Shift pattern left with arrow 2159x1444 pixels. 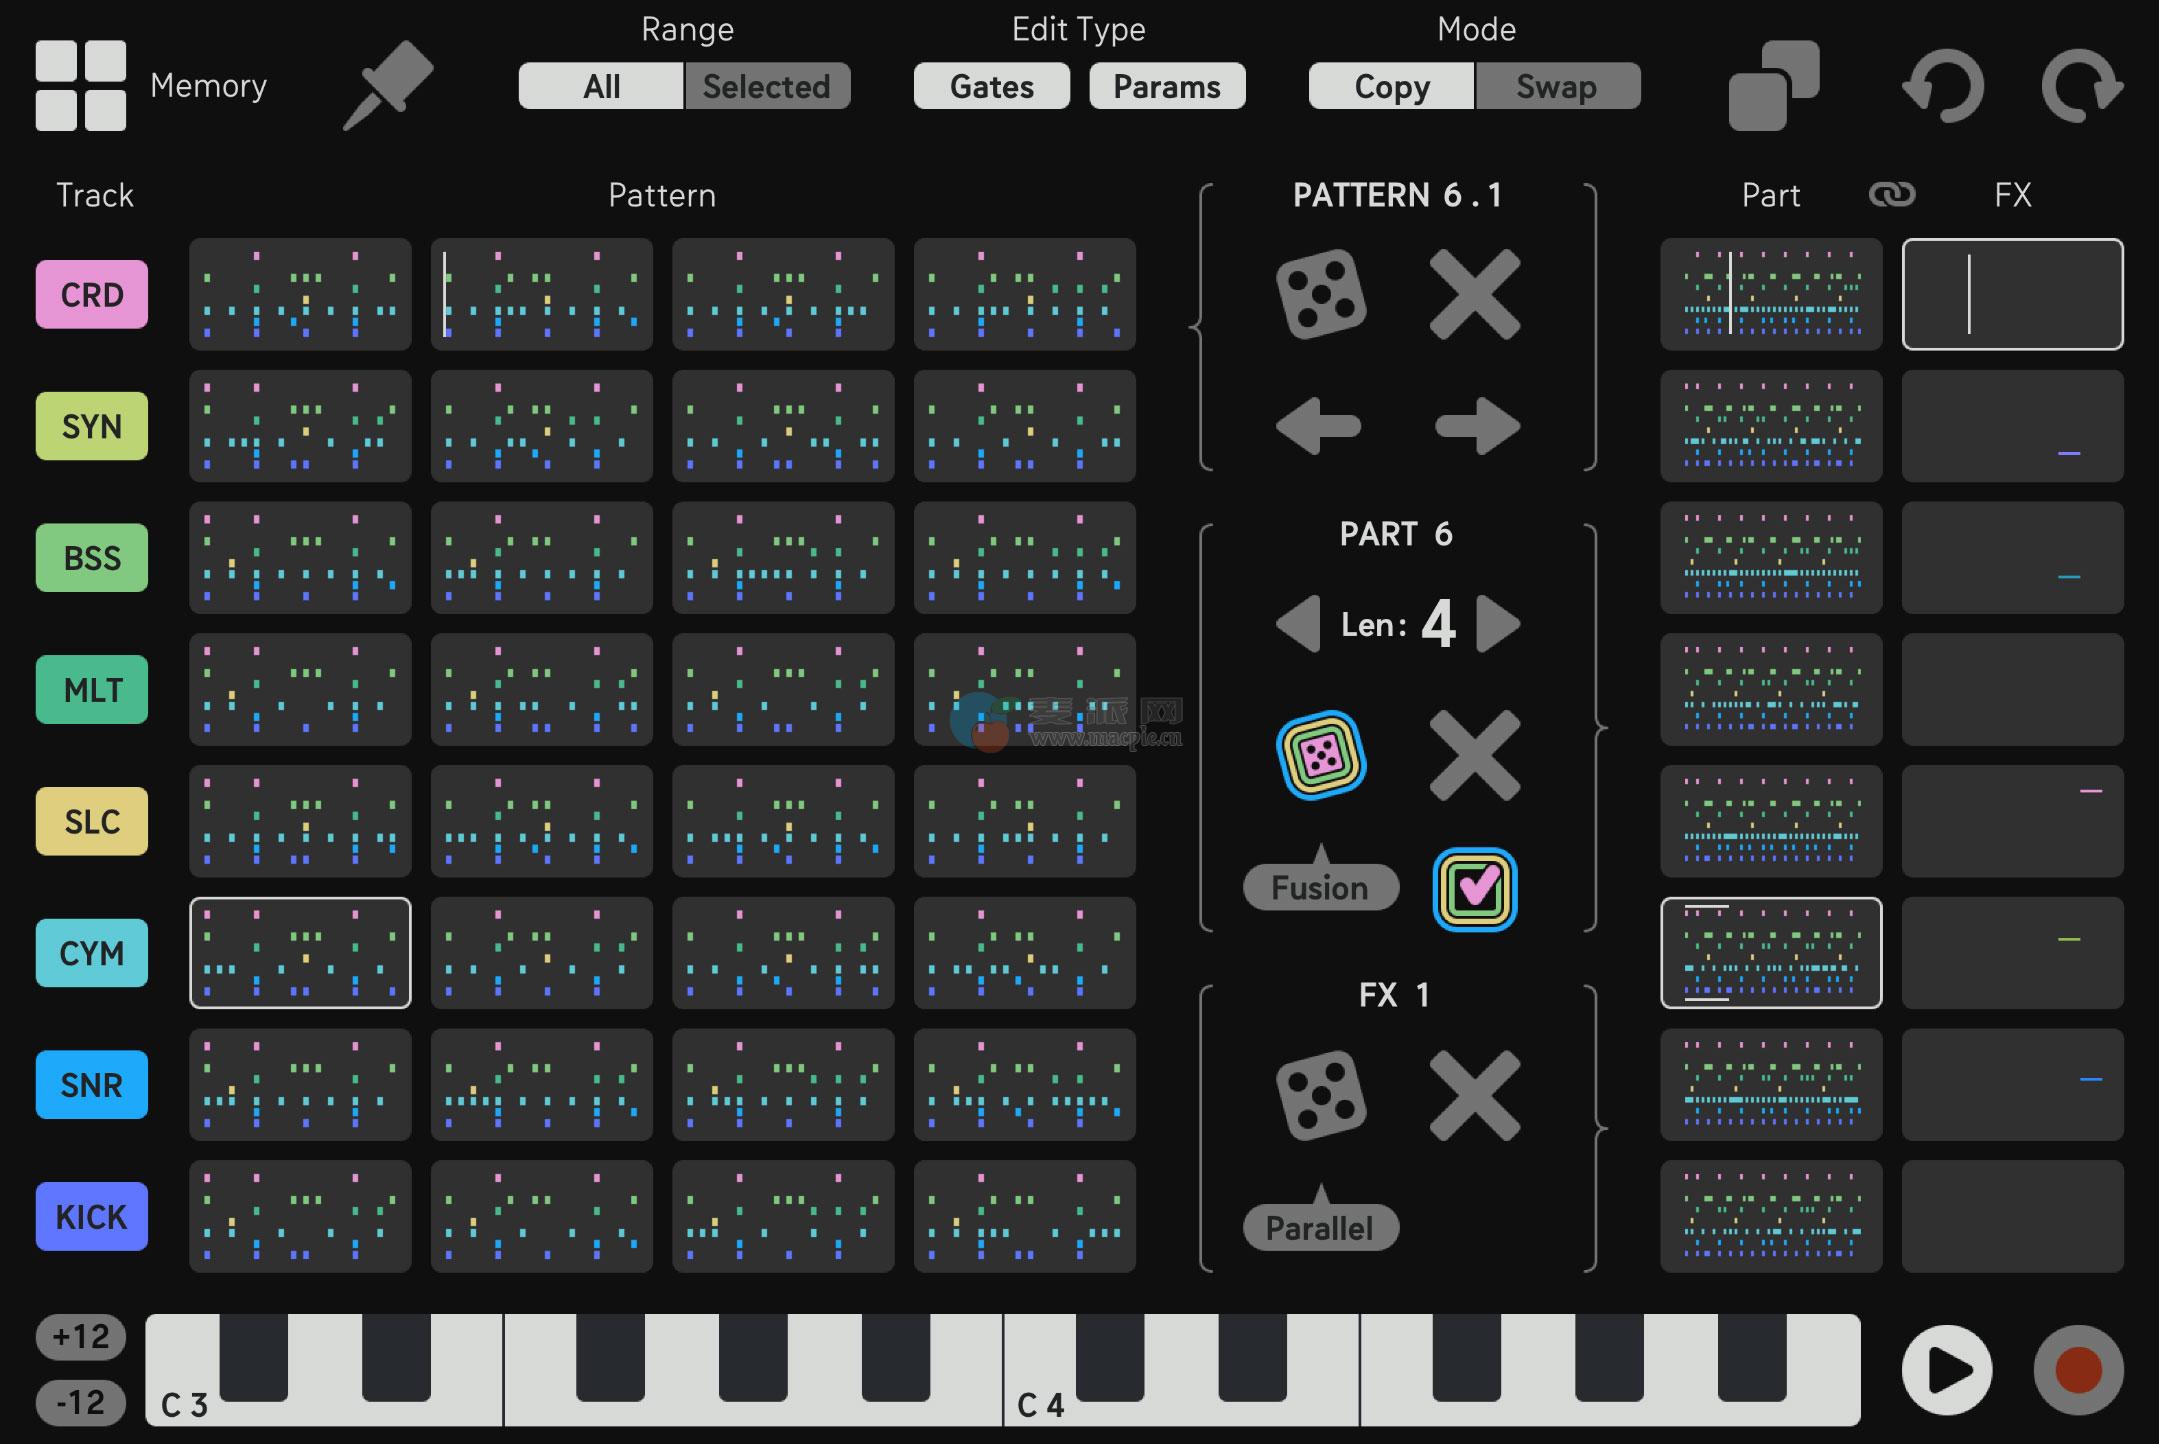point(1319,427)
